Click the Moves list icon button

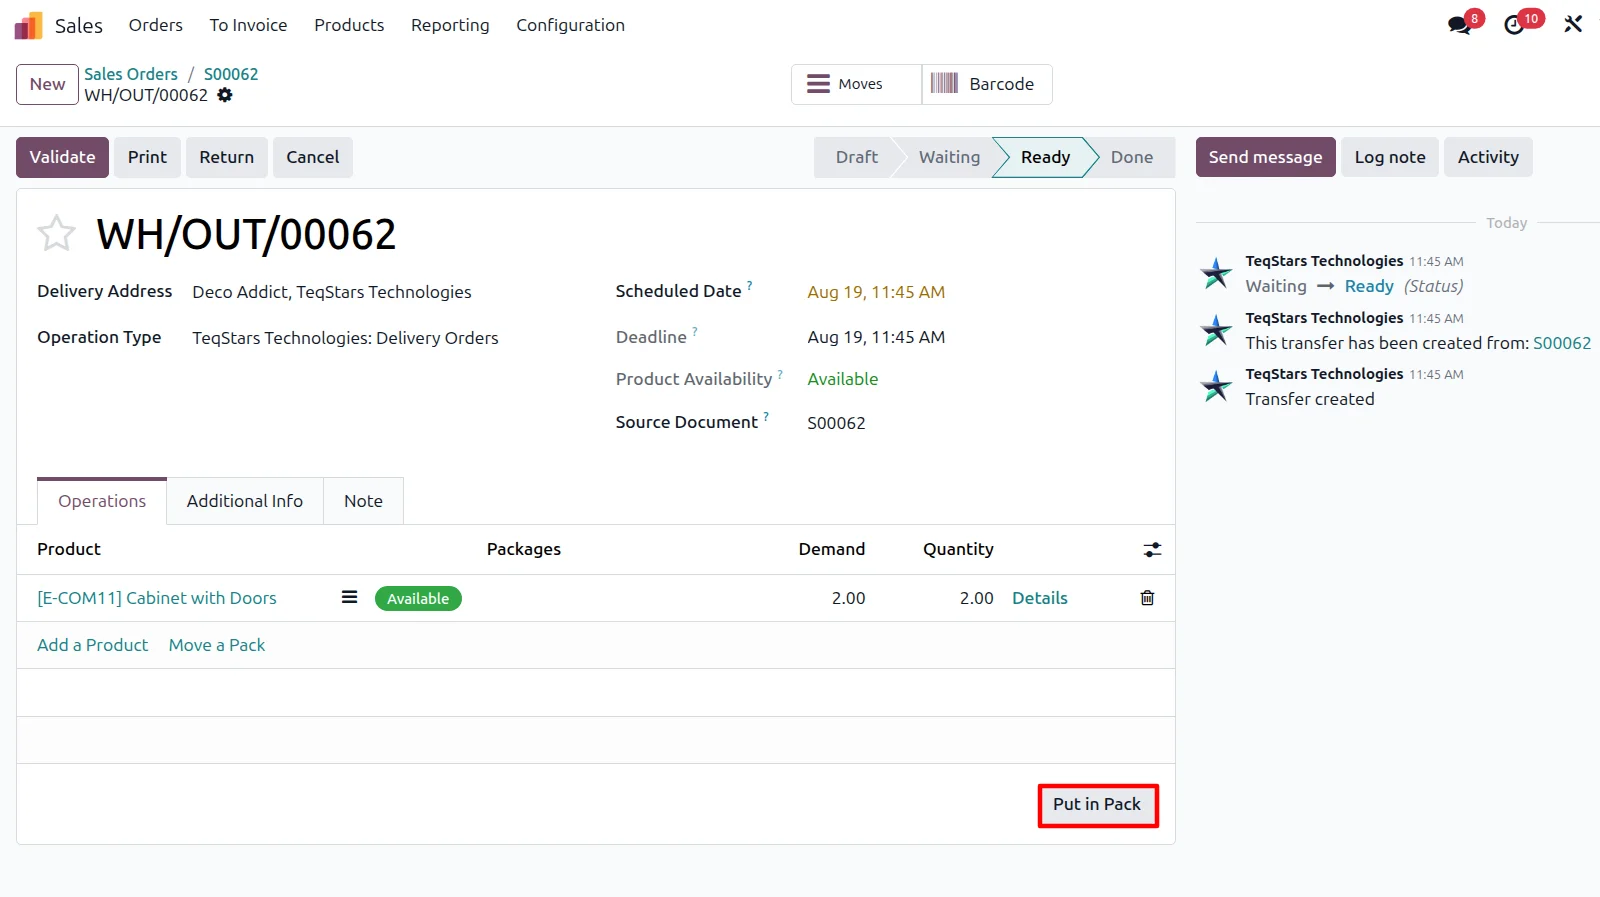pos(857,84)
